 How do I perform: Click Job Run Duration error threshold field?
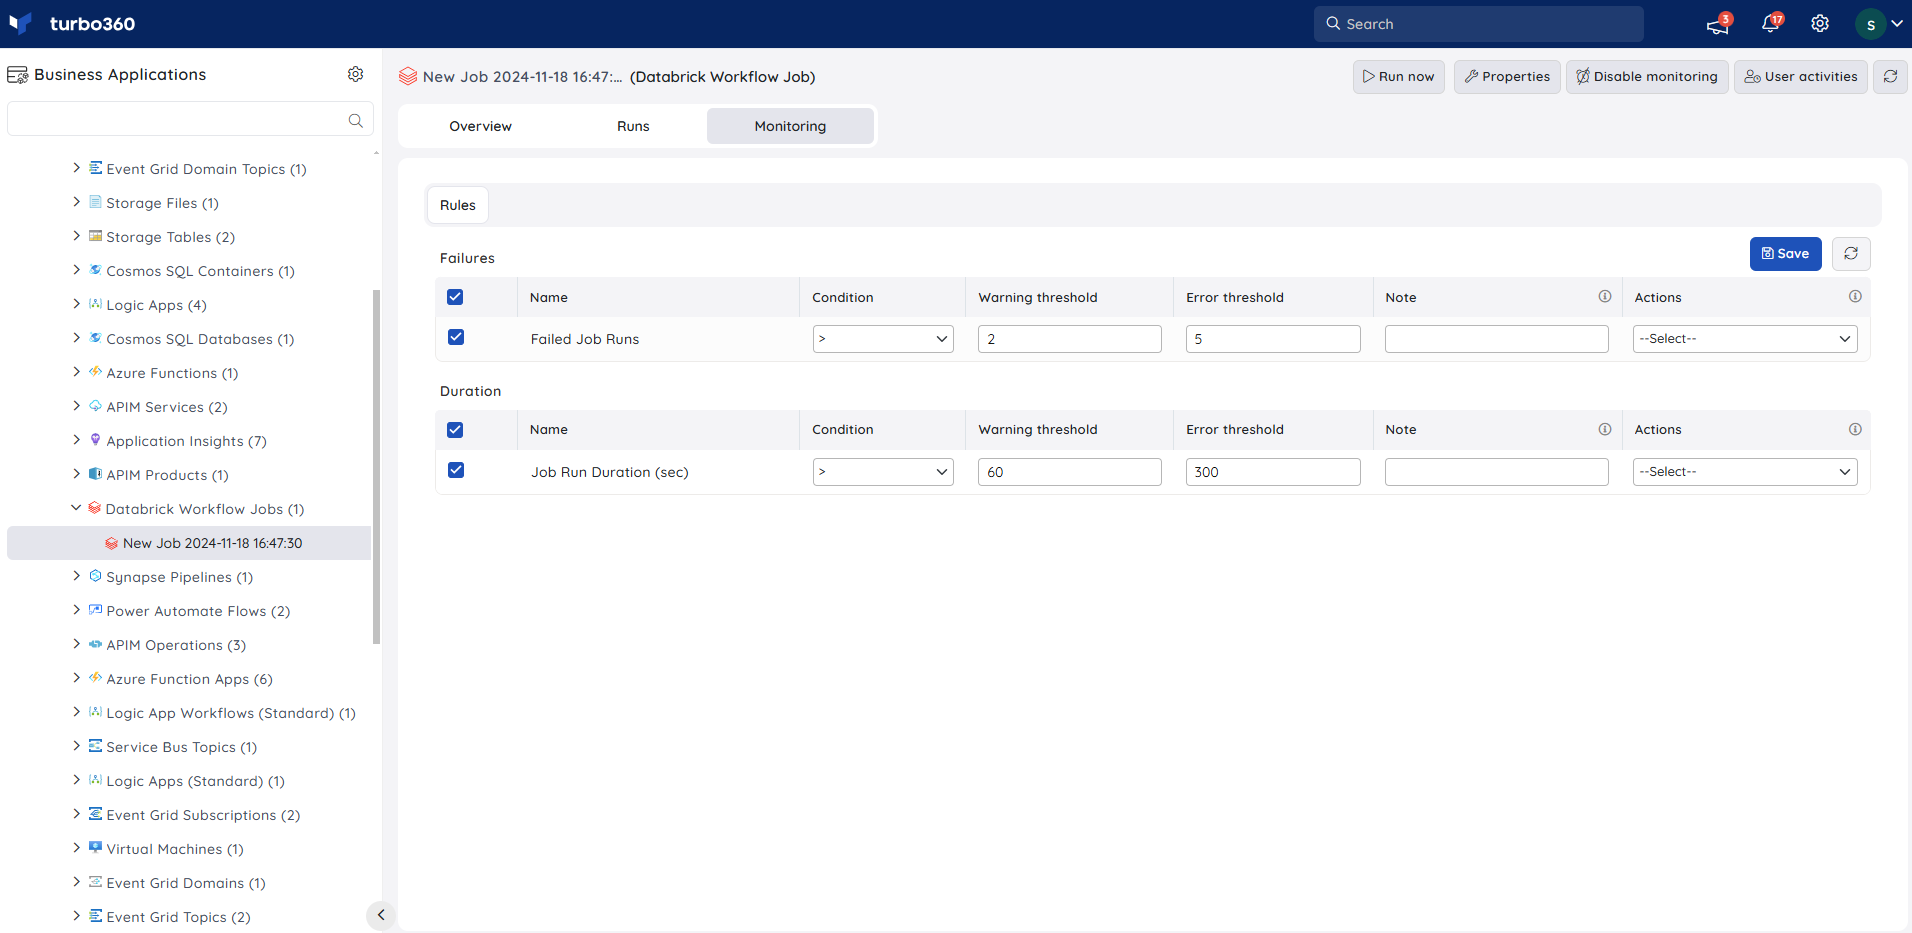pyautogui.click(x=1273, y=472)
